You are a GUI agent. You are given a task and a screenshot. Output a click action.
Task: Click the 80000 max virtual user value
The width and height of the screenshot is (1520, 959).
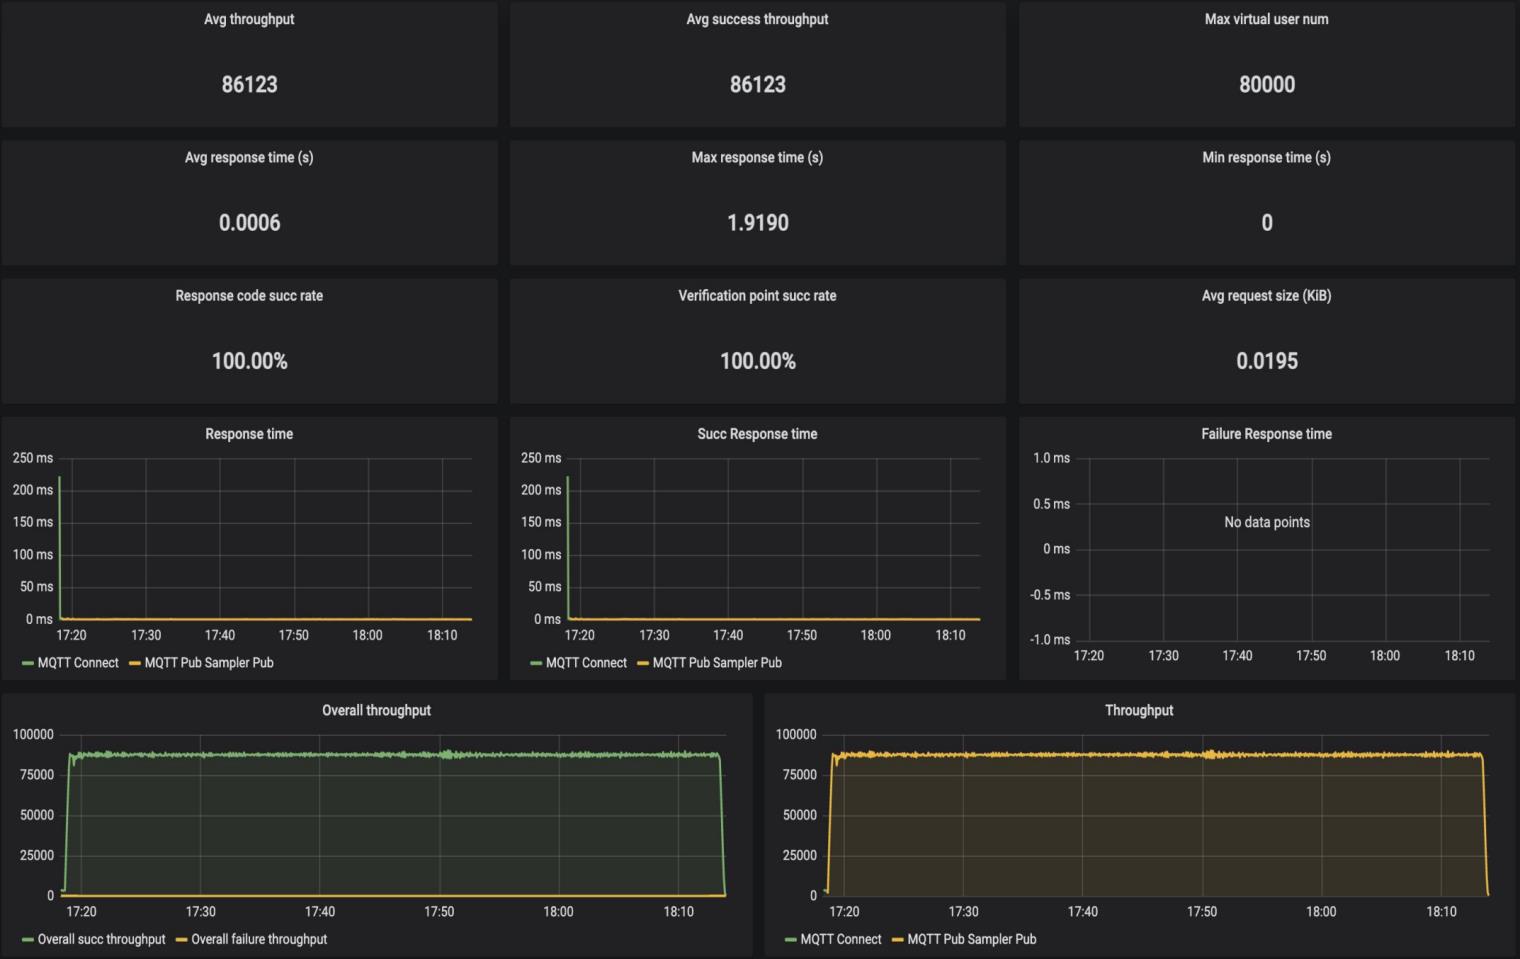pos(1266,84)
